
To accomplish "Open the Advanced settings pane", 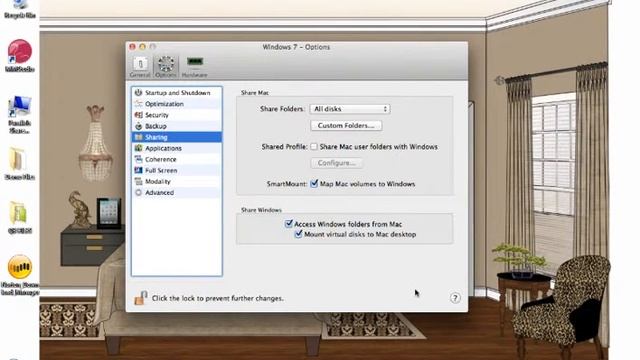I will click(x=177, y=192).
